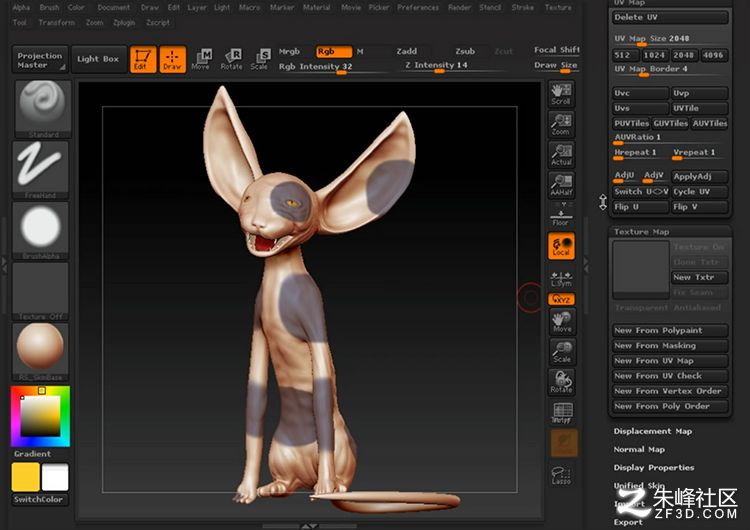Toggle Rgb paint mode
This screenshot has height=530, width=750.
coord(334,51)
